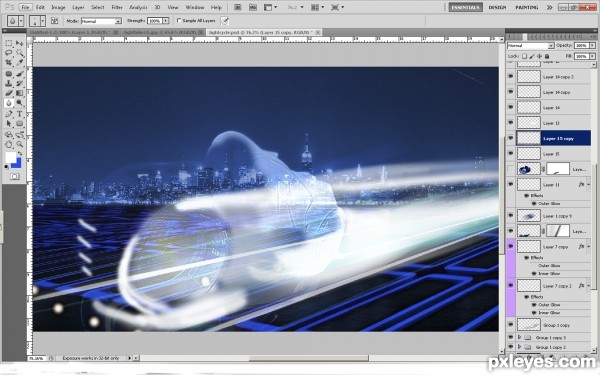This screenshot has height=375, width=600.
Task: Open the Image menu
Action: click(x=58, y=7)
